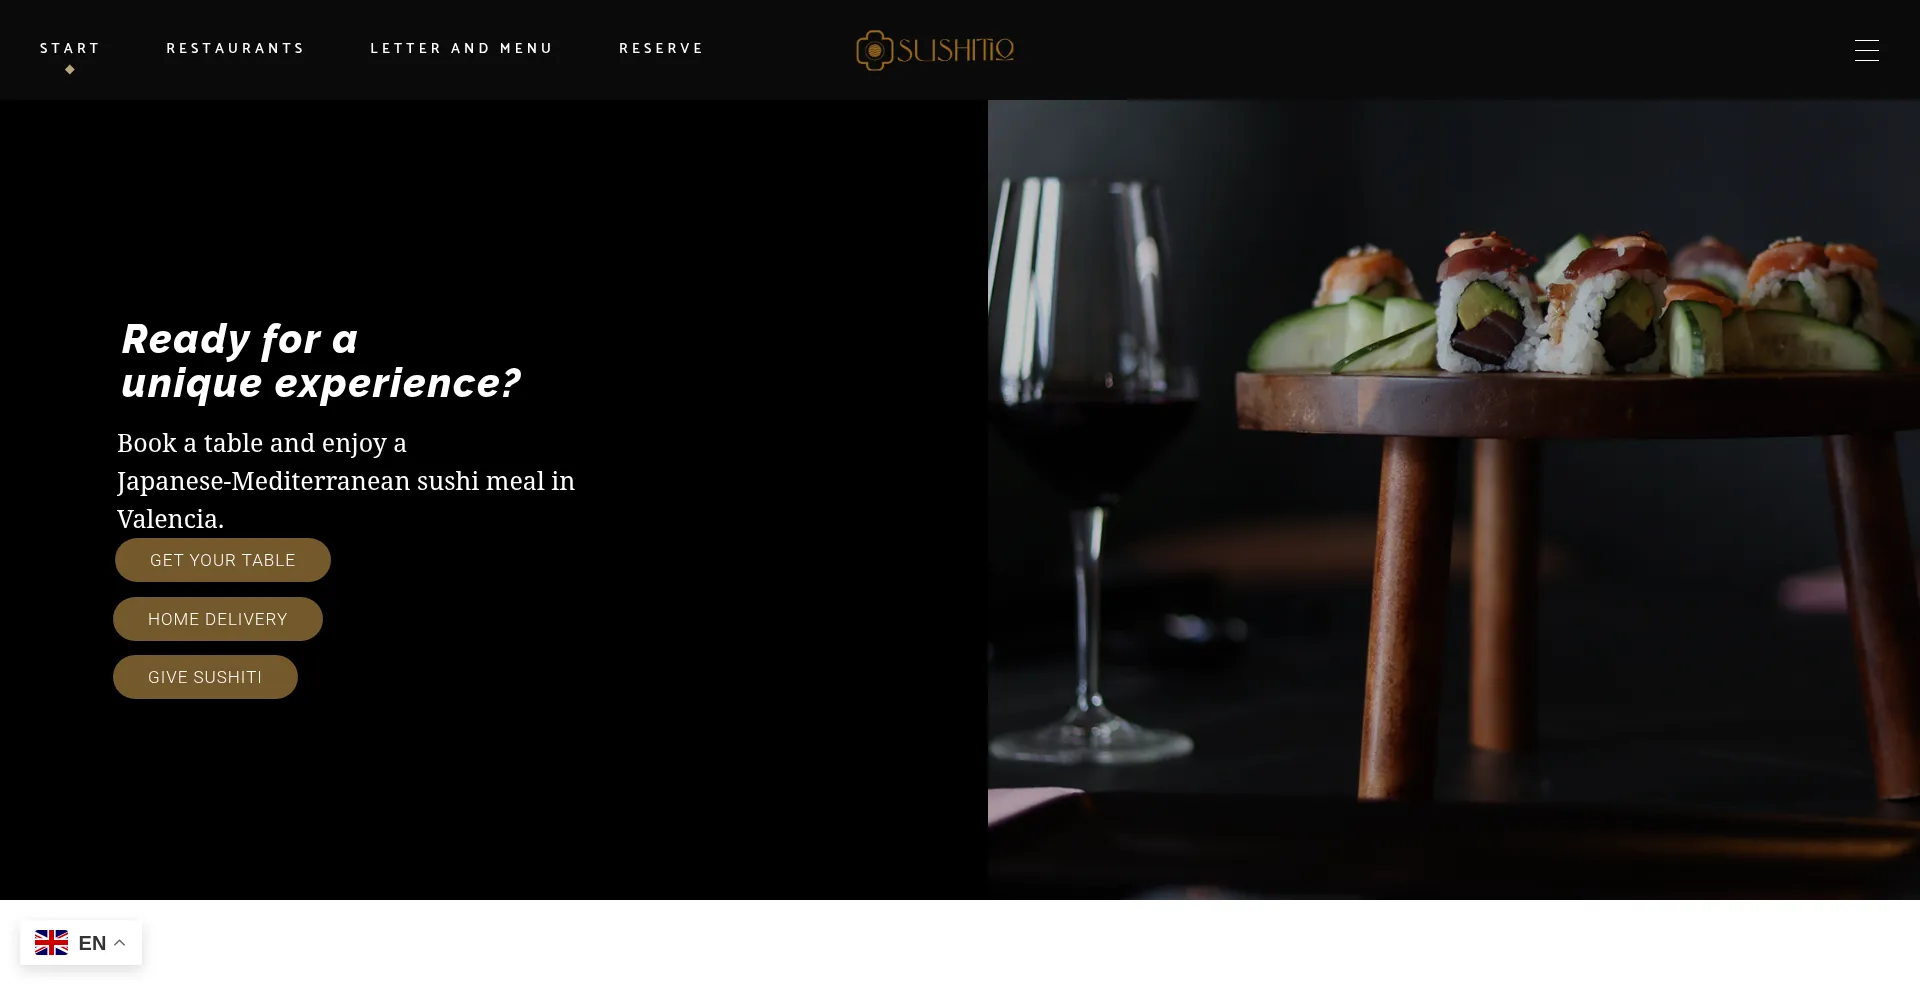This screenshot has width=1920, height=993.
Task: Open the hamburger menu icon
Action: pyautogui.click(x=1866, y=50)
